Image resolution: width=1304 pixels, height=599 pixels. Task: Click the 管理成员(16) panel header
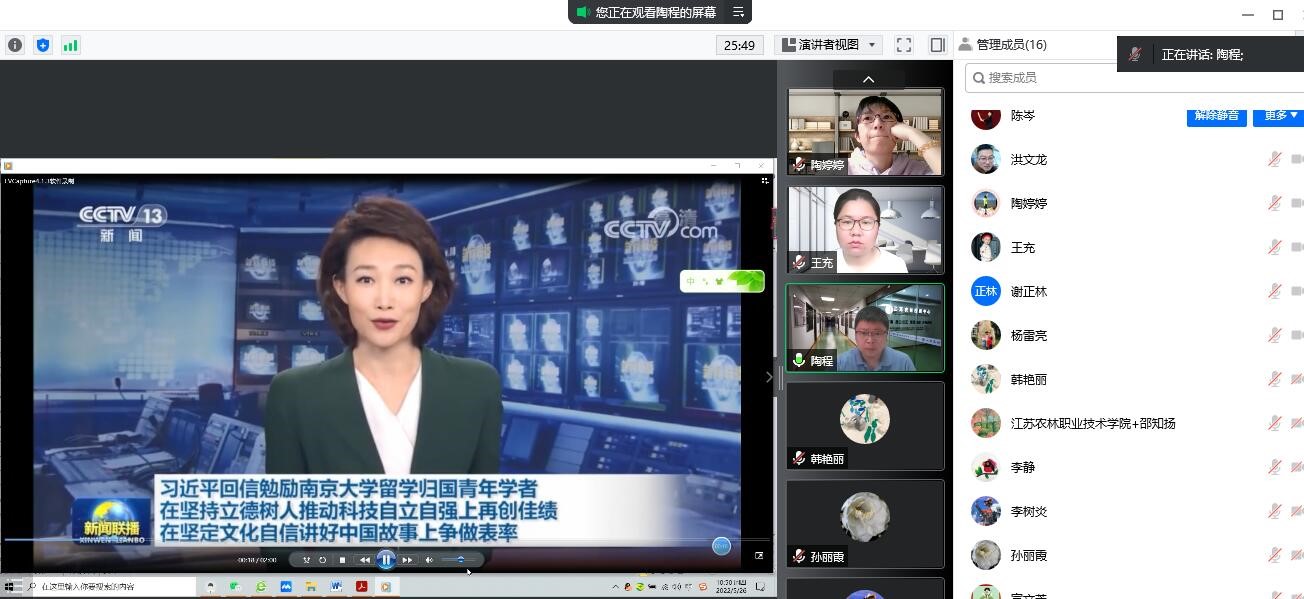(1003, 45)
